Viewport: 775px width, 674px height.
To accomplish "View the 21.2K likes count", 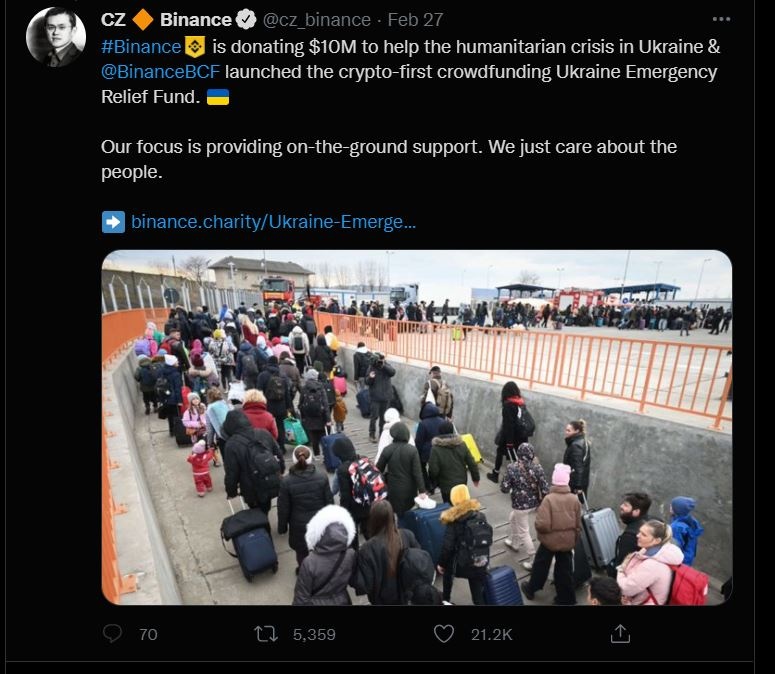I will coord(491,634).
